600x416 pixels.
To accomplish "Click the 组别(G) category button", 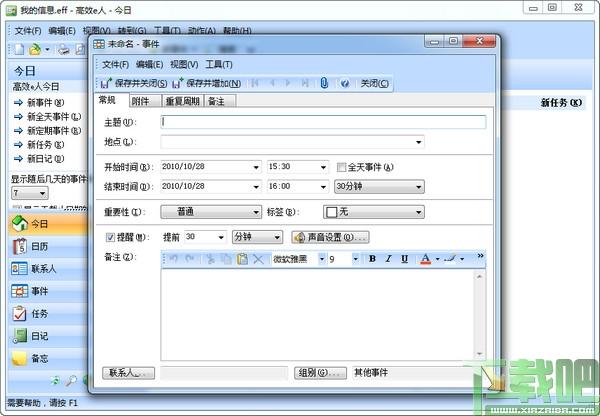I will pyautogui.click(x=320, y=373).
